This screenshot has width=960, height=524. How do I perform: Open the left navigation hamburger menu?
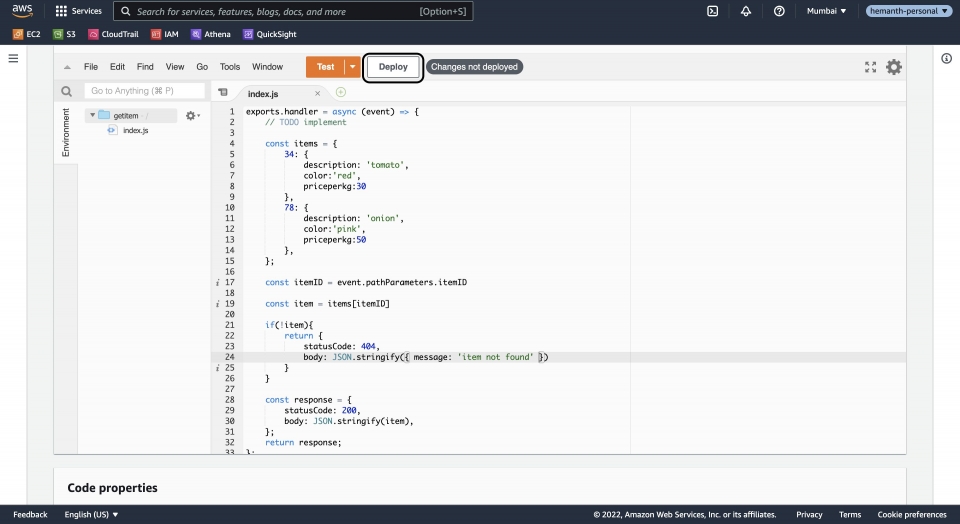tap(13, 58)
